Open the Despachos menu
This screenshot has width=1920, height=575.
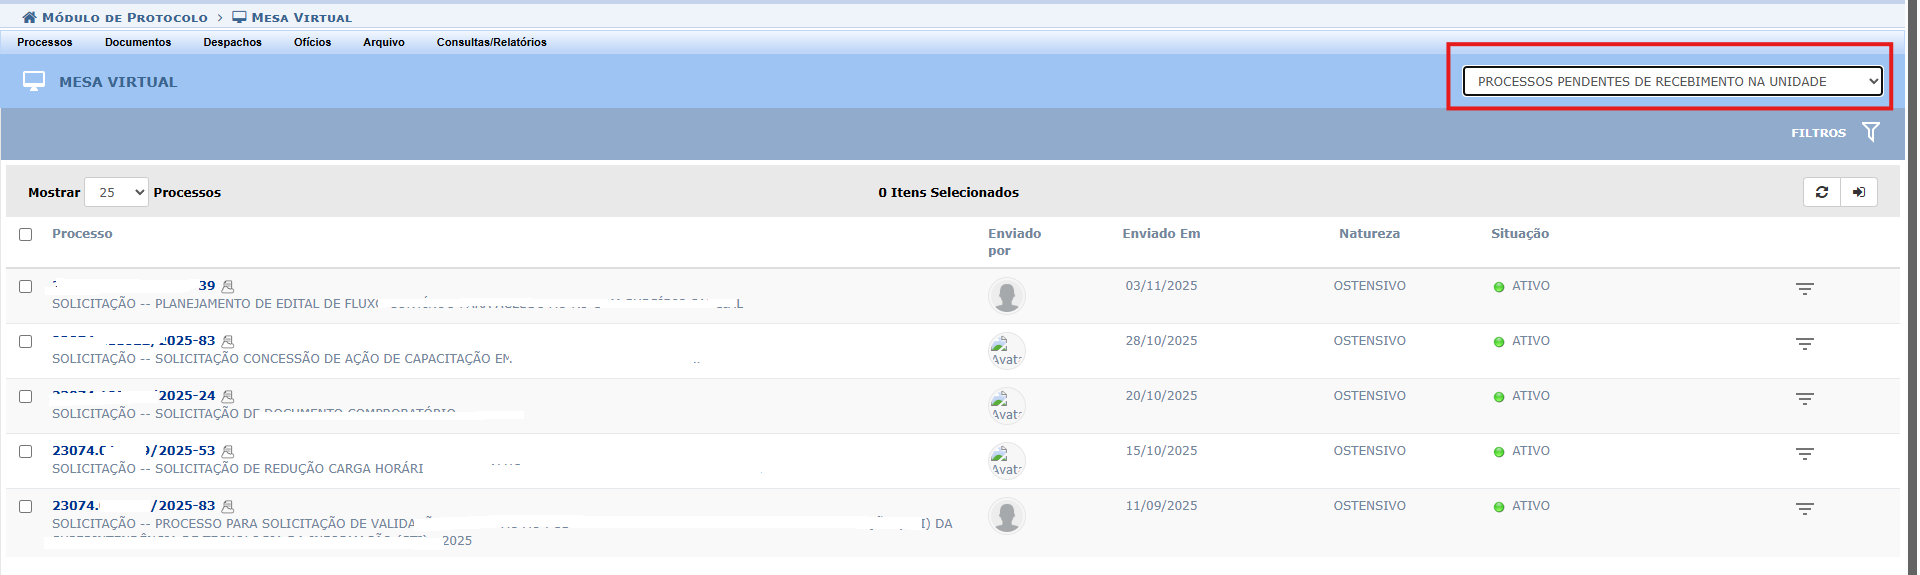(232, 42)
